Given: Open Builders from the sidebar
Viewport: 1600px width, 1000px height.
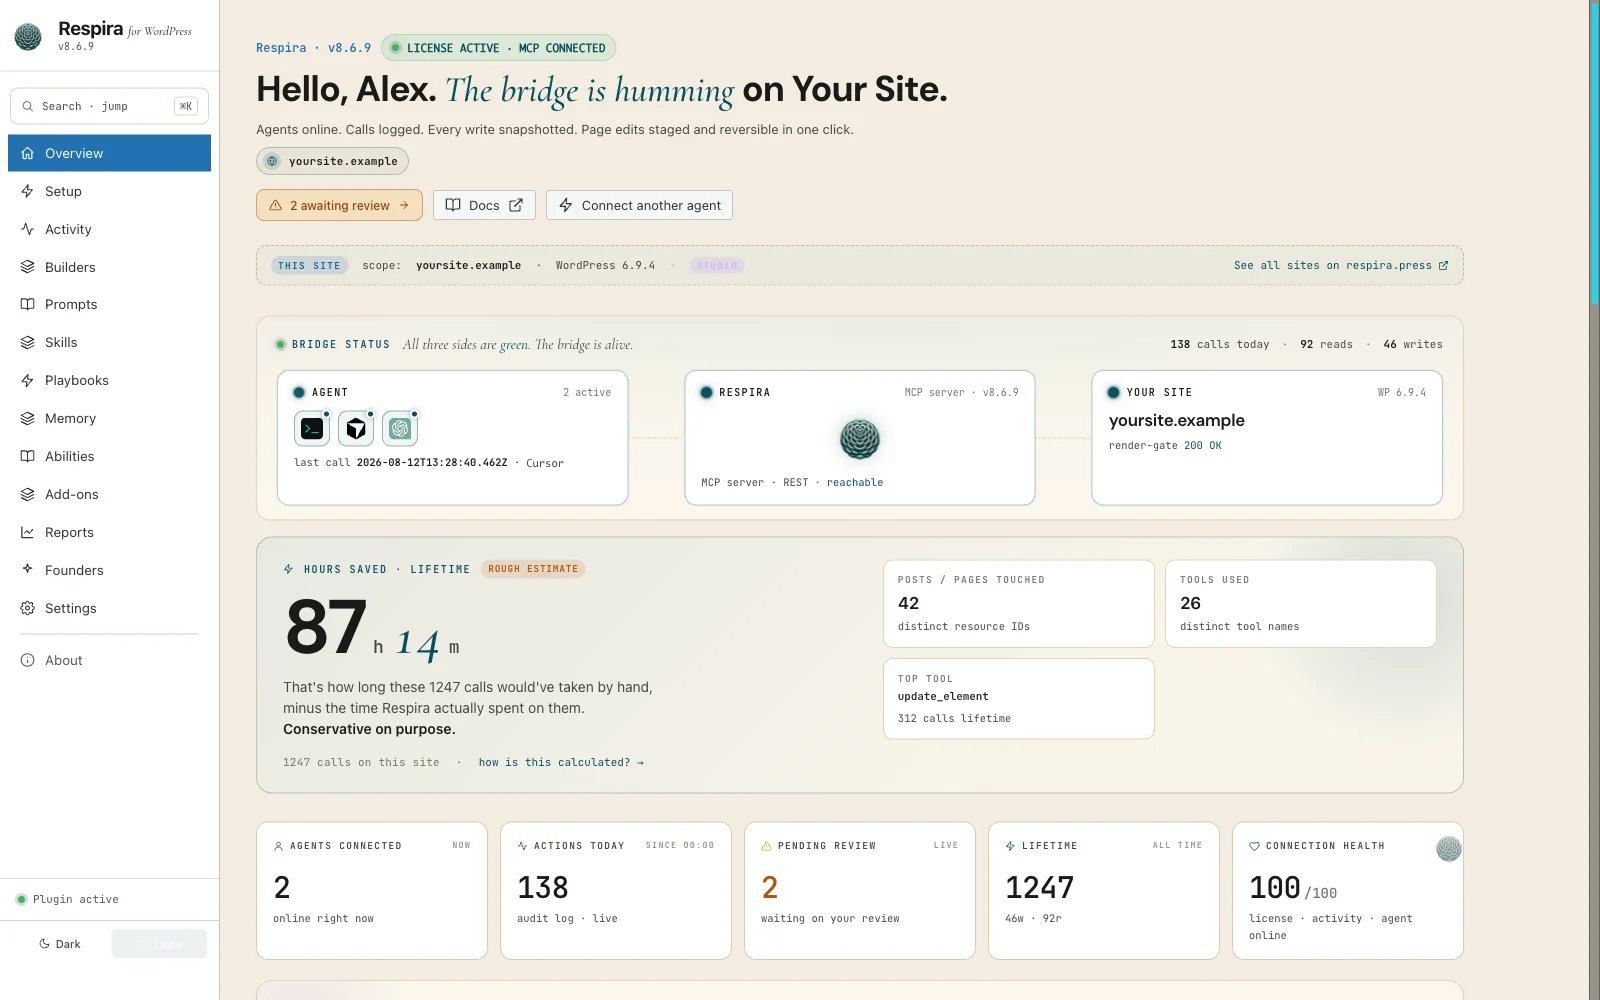Looking at the screenshot, I should pyautogui.click(x=109, y=267).
